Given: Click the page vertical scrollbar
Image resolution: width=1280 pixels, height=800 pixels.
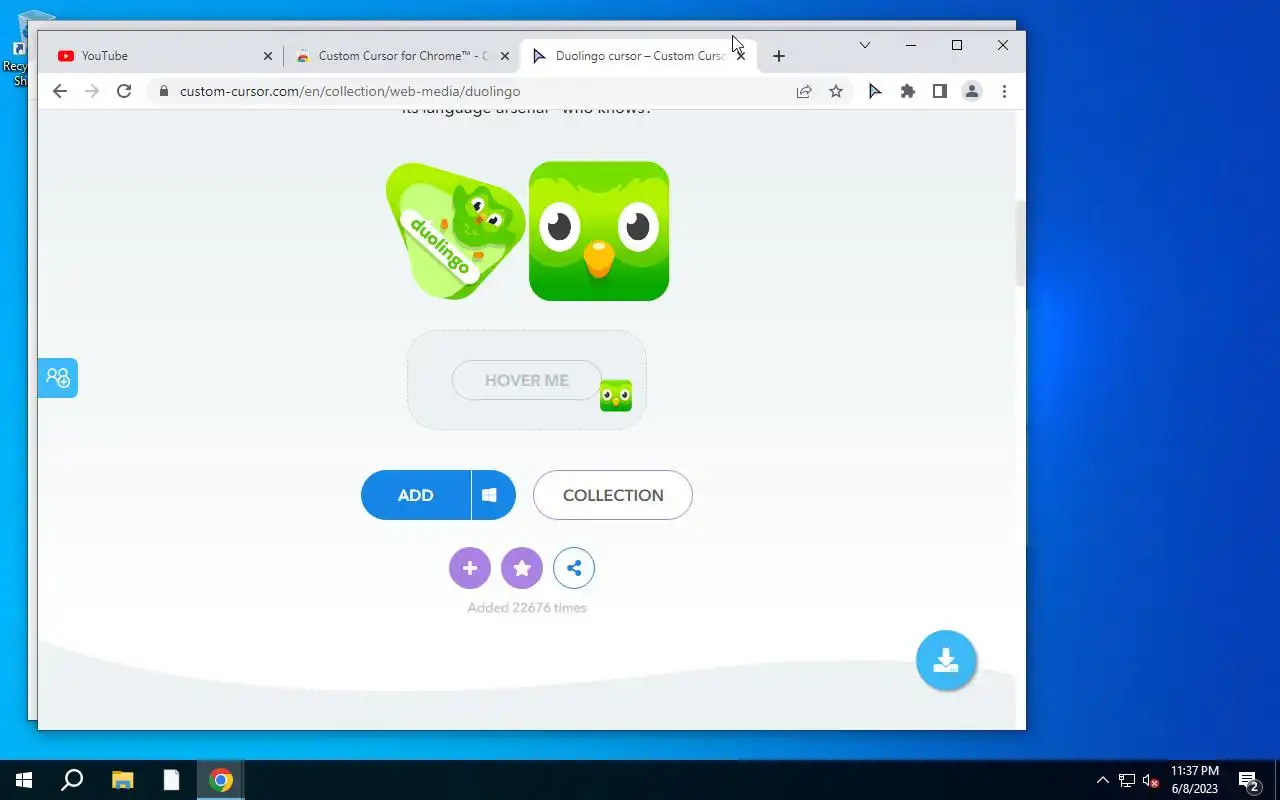Looking at the screenshot, I should tap(1020, 242).
